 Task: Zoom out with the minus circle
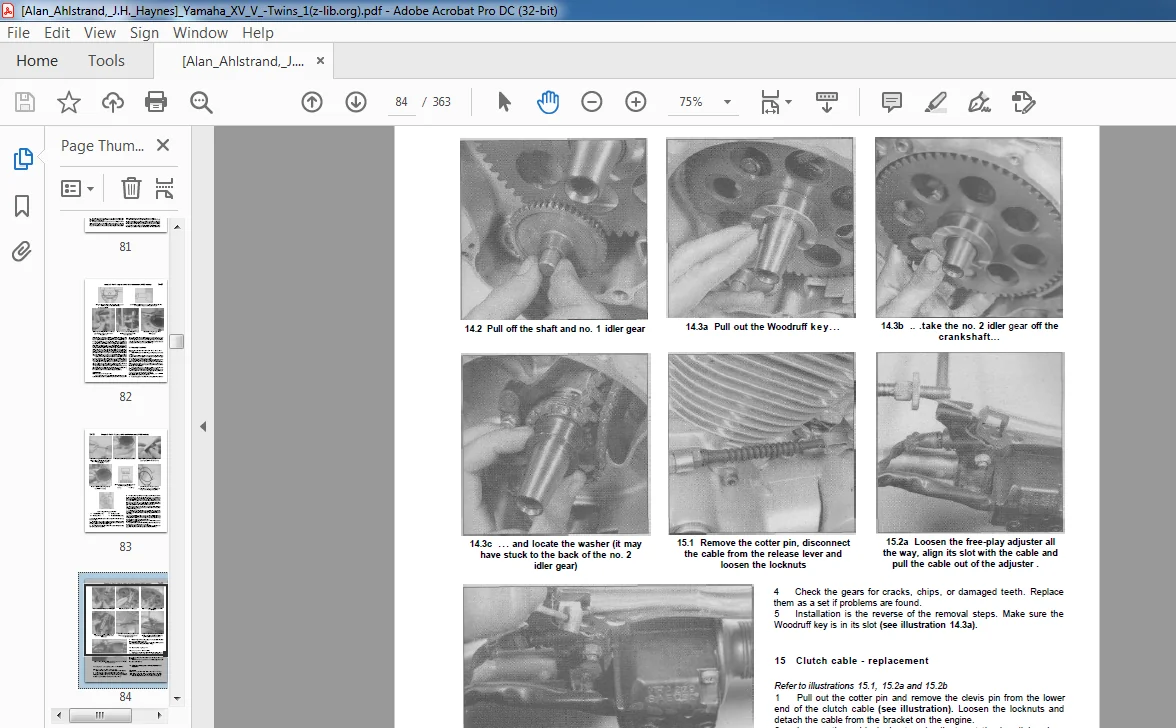(592, 102)
